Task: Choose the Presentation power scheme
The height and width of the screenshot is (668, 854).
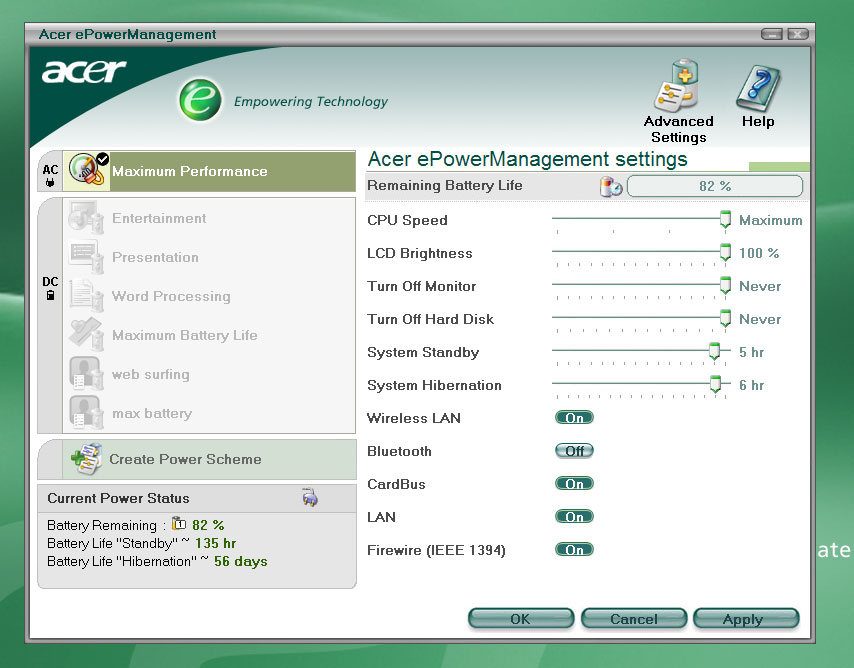Action: [x=209, y=257]
